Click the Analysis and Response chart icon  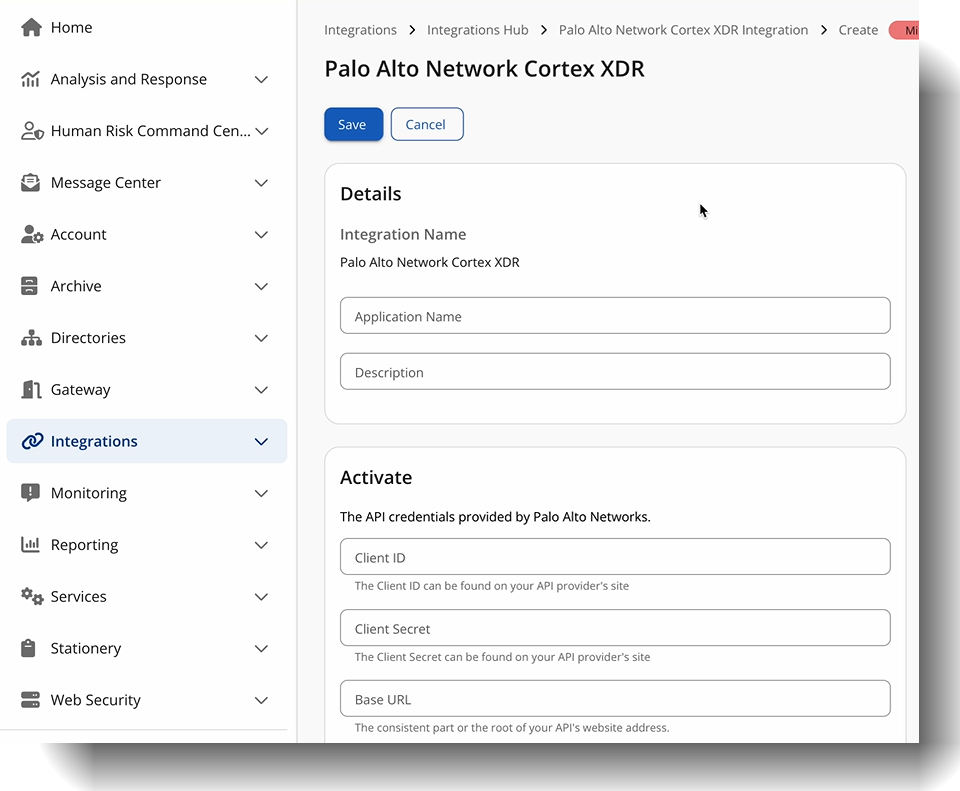pyautogui.click(x=31, y=80)
